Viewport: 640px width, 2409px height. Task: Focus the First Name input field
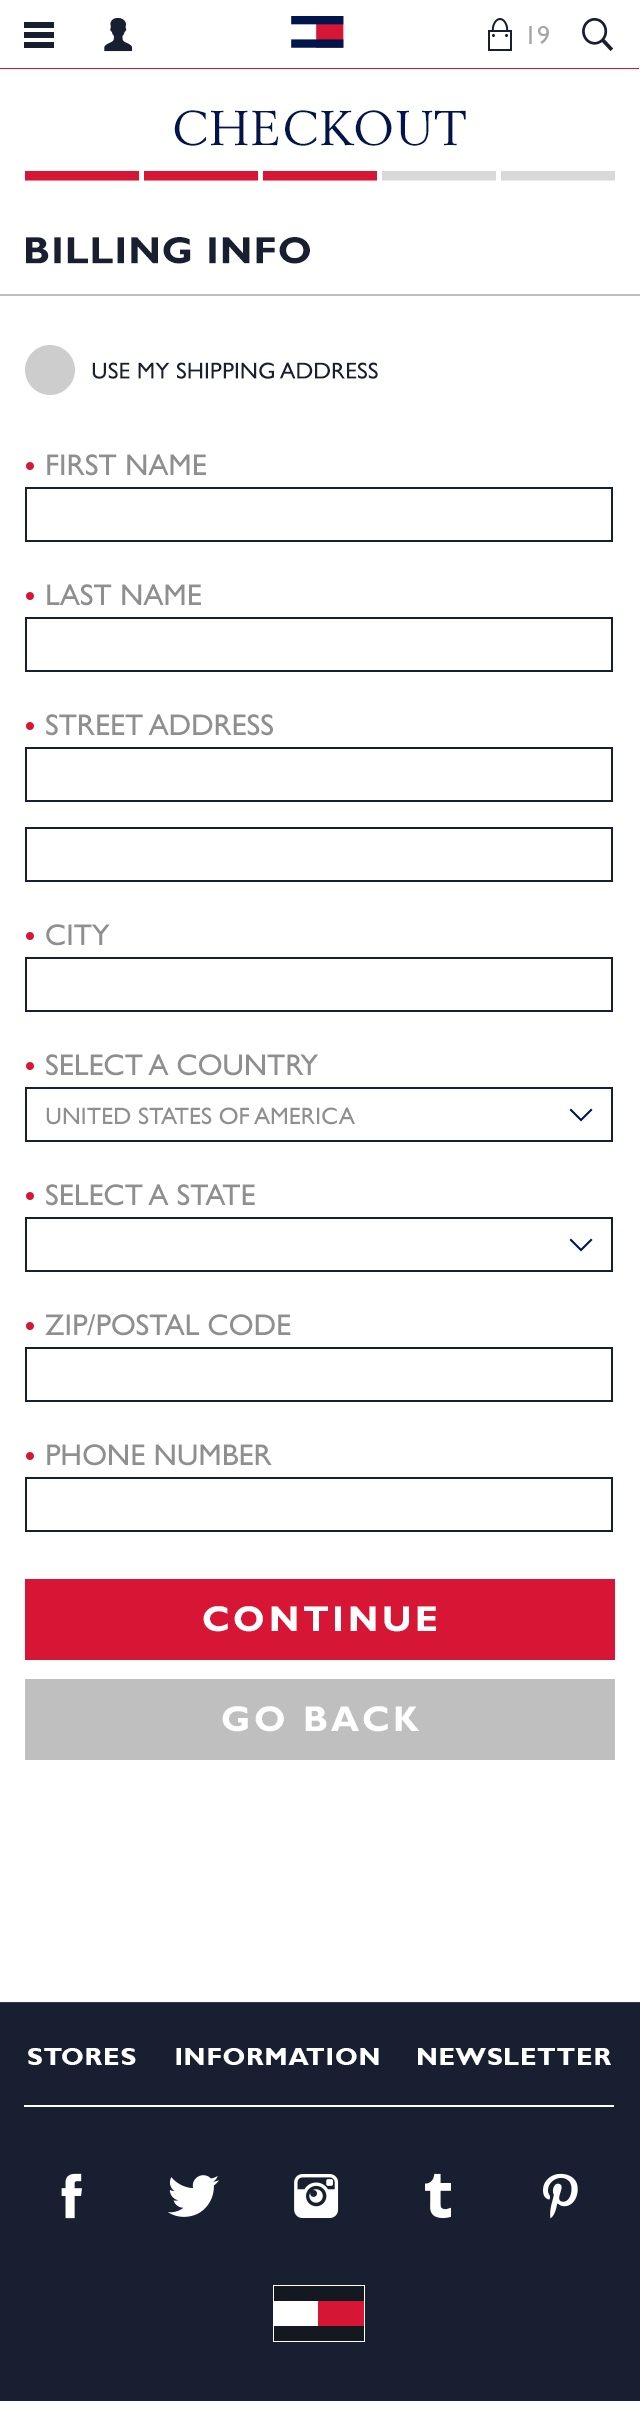pos(319,515)
